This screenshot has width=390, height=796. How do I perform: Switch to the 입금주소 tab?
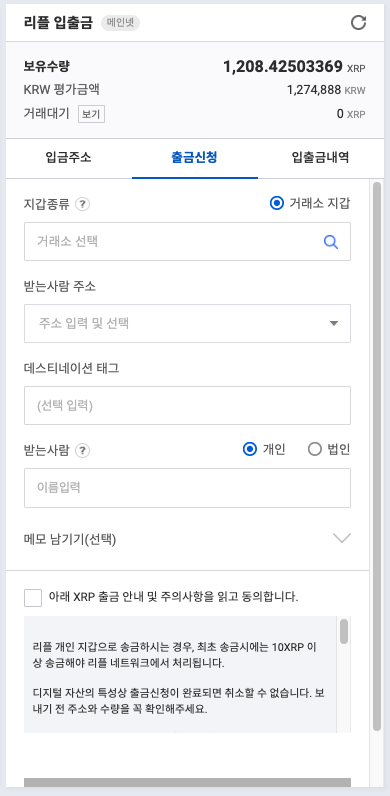pyautogui.click(x=69, y=158)
